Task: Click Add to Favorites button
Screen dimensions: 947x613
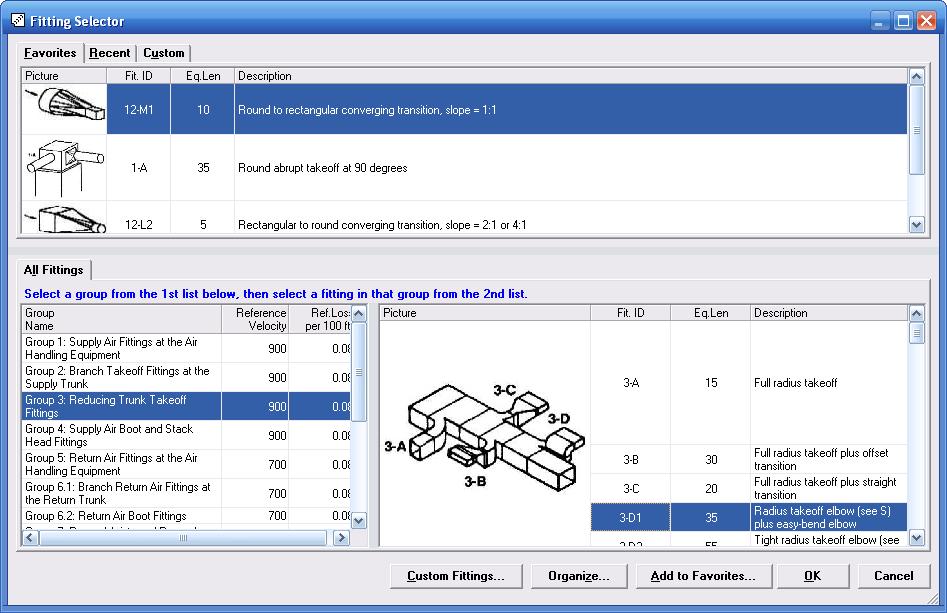Action: pyautogui.click(x=702, y=576)
